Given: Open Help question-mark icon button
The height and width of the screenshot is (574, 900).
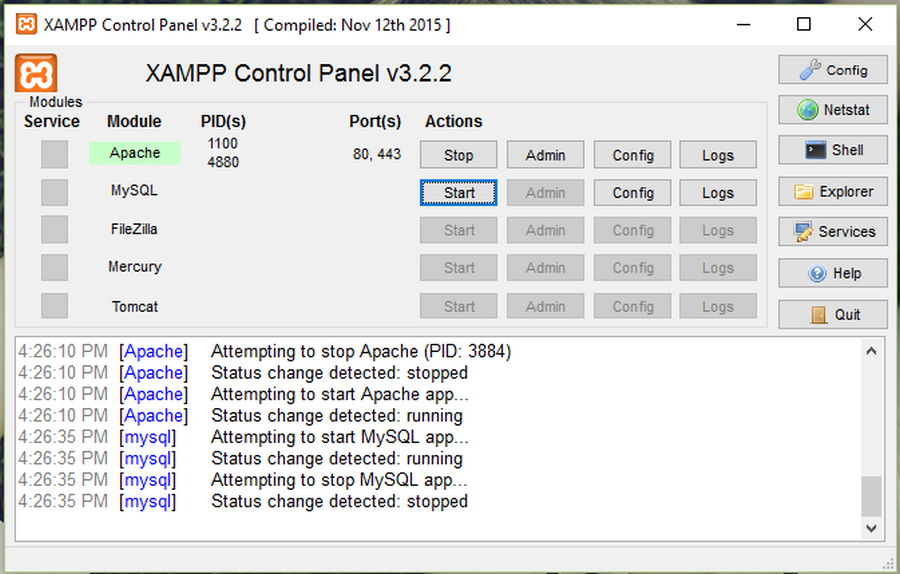Looking at the screenshot, I should coord(832,273).
